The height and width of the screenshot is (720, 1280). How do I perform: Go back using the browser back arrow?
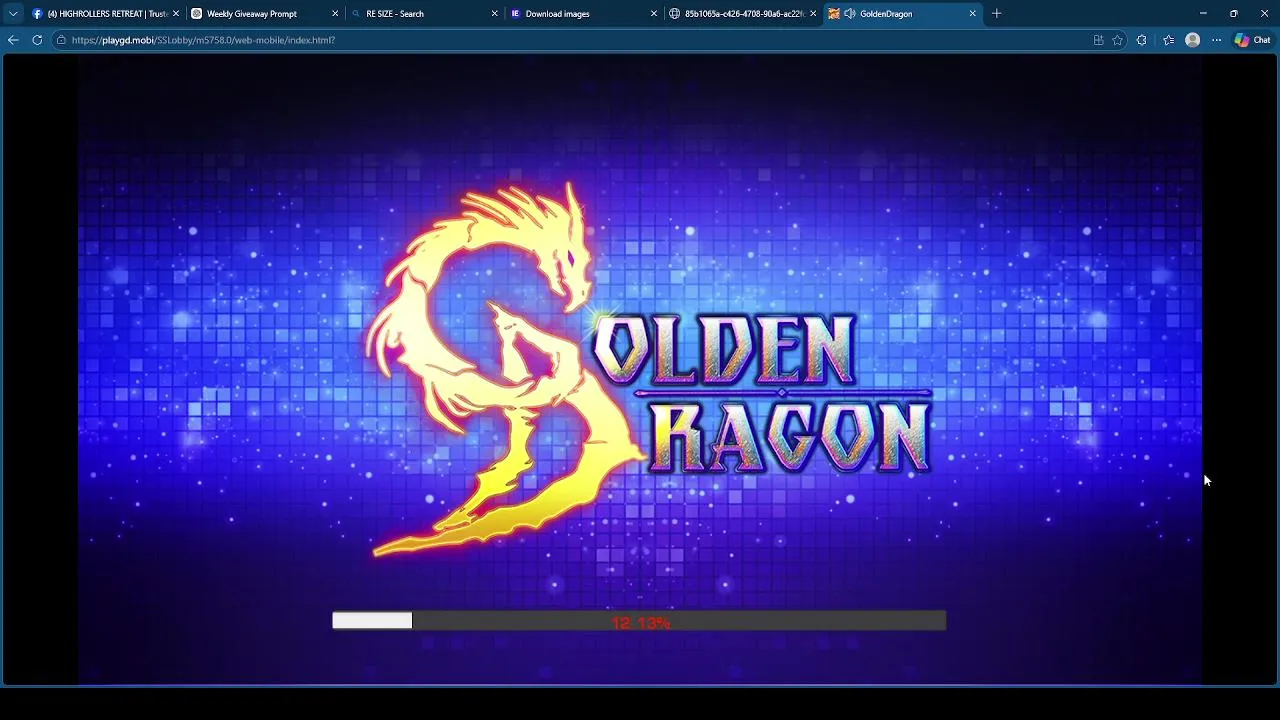point(13,40)
